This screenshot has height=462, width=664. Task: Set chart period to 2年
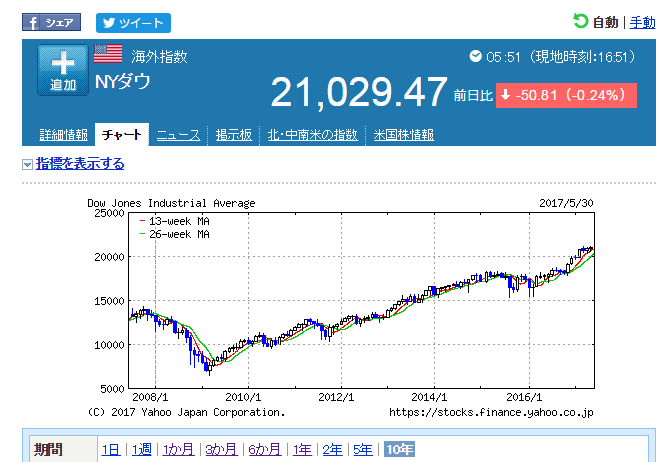point(332,449)
